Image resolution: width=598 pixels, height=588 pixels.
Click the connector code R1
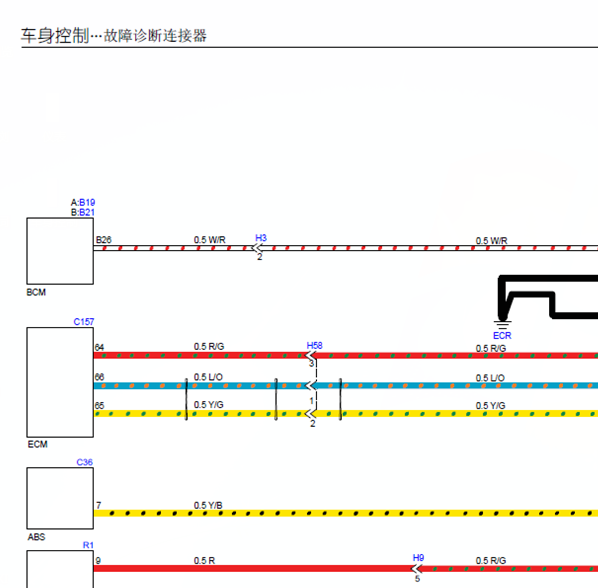[88, 545]
